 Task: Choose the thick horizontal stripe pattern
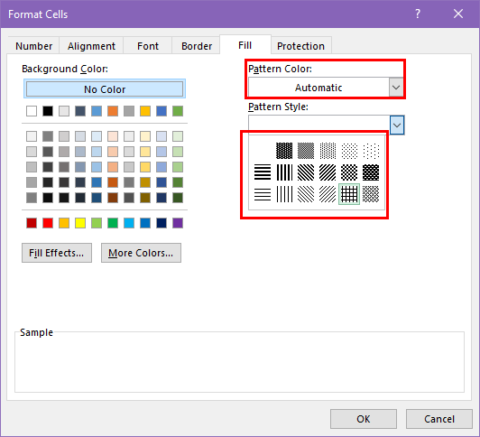point(262,172)
